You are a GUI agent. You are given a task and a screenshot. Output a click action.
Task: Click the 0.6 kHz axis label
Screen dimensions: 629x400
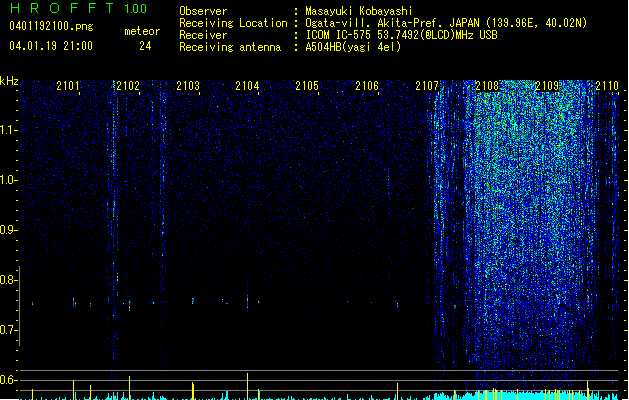pyautogui.click(x=8, y=380)
